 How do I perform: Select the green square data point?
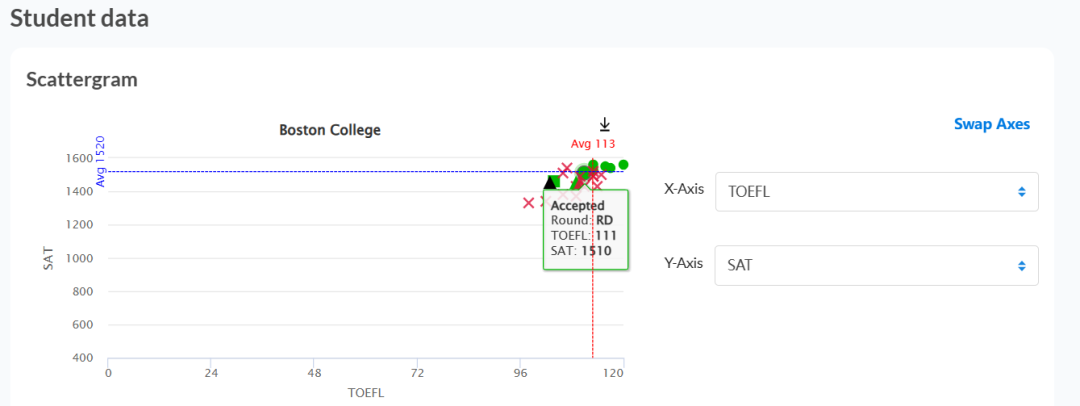pos(554,181)
